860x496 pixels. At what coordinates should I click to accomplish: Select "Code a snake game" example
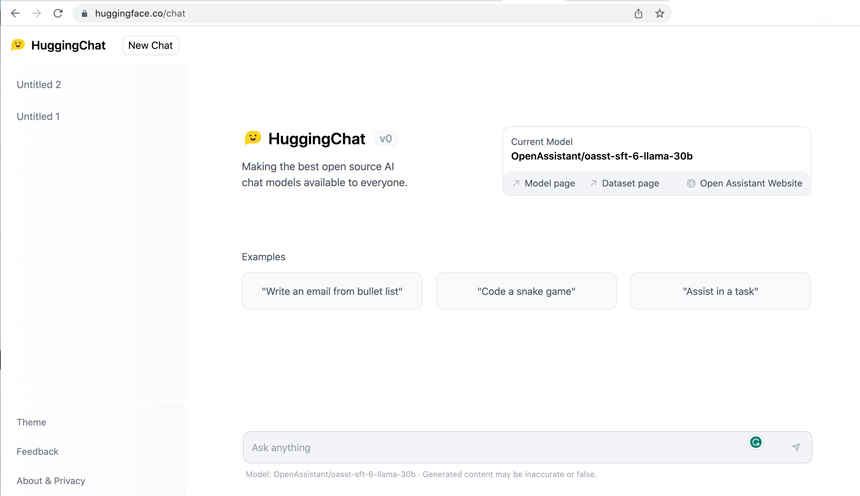click(x=526, y=291)
